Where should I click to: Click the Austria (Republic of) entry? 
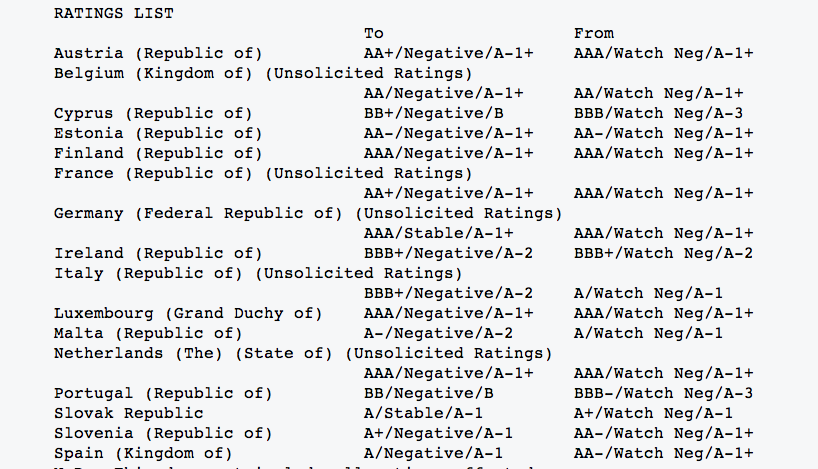158,54
